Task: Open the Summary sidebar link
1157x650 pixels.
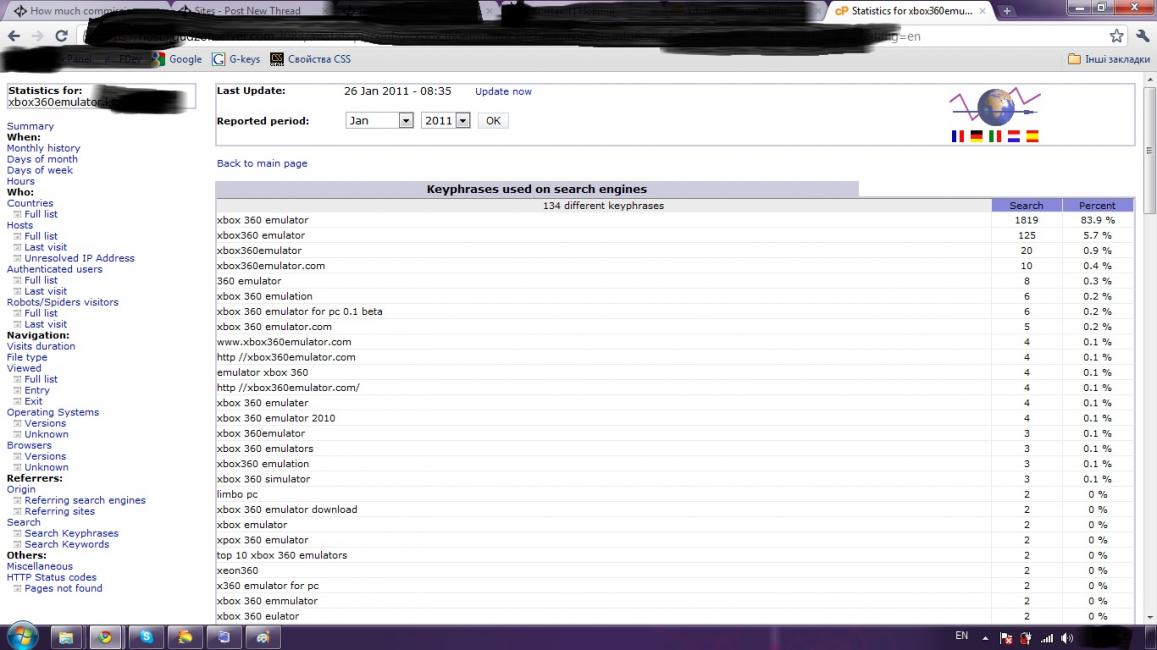Action: [x=30, y=126]
